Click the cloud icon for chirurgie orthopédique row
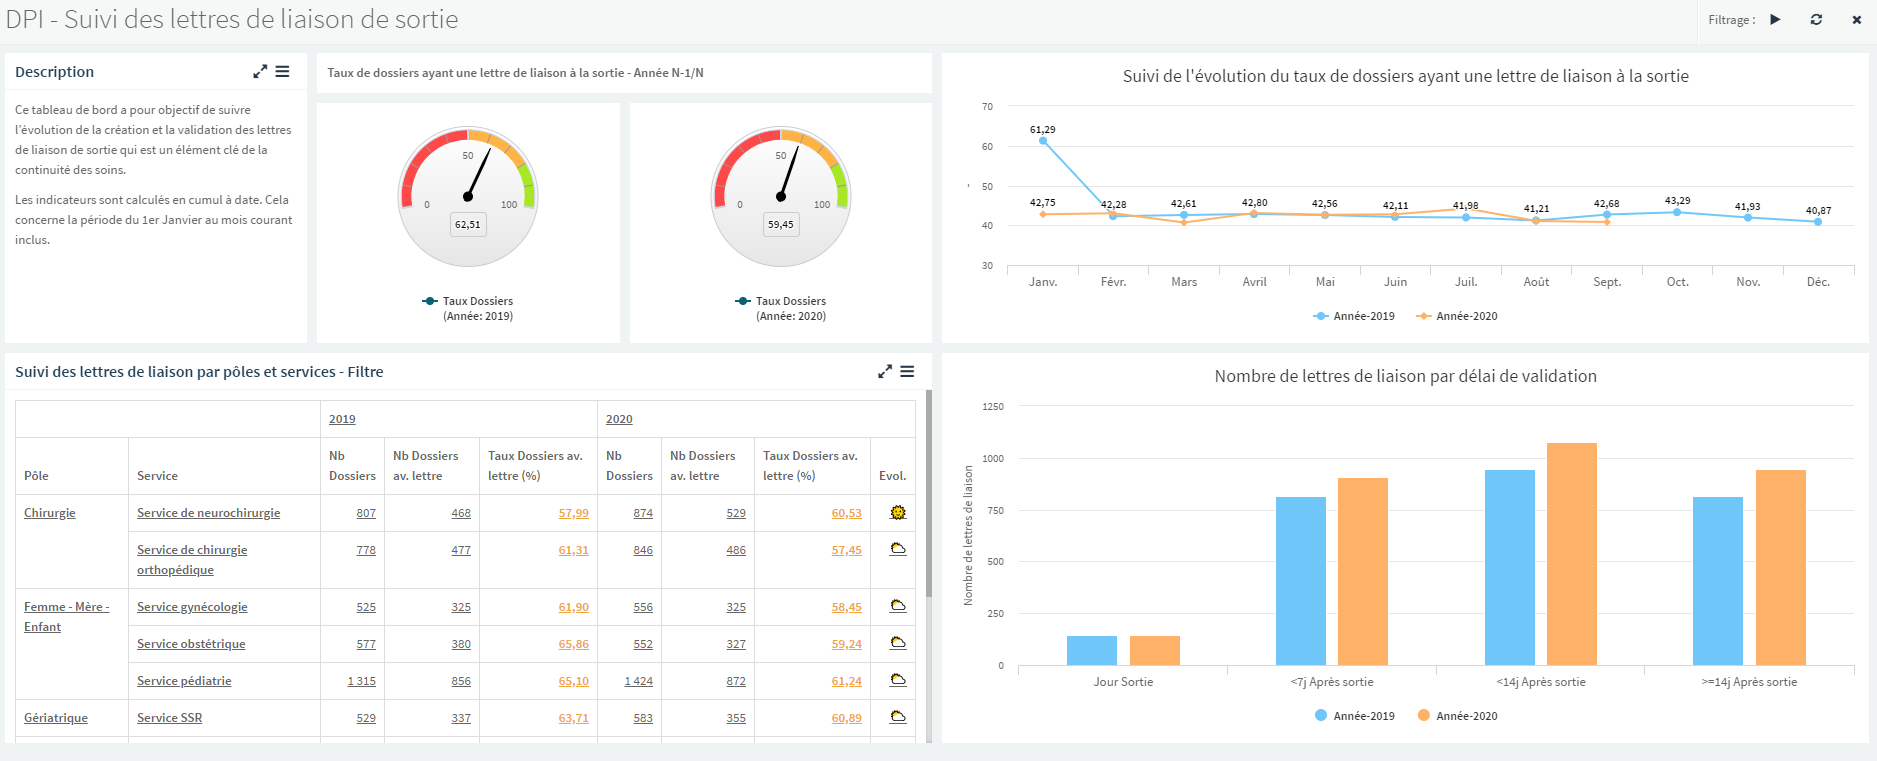This screenshot has height=761, width=1877. pyautogui.click(x=898, y=549)
